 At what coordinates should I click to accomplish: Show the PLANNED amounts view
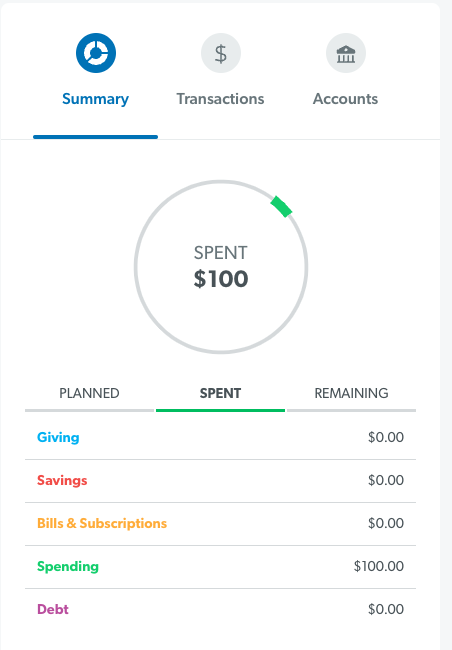coord(89,393)
